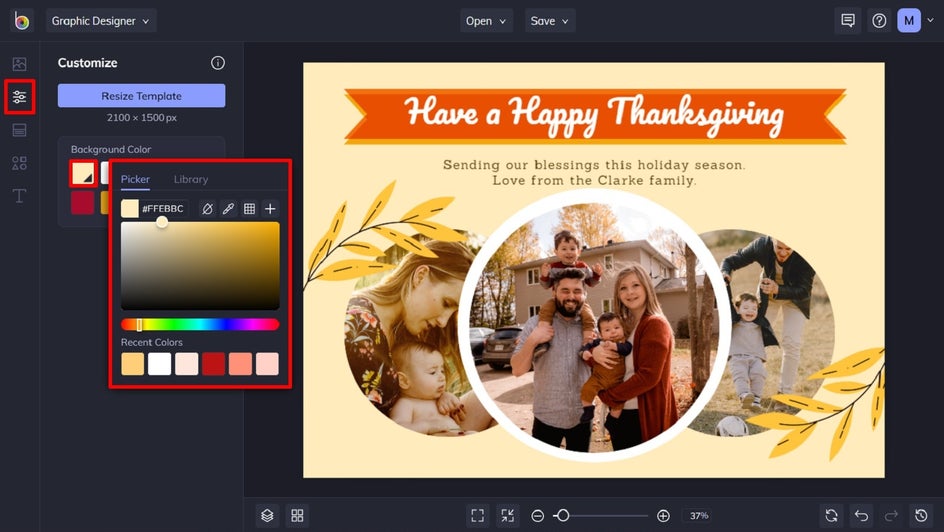Click the fit to screen icon
944x532 pixels.
point(477,516)
